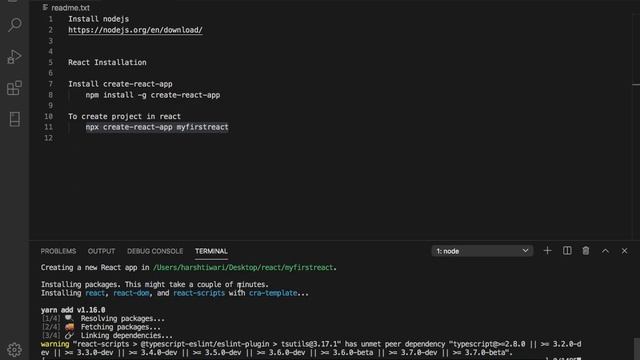Create a new terminal with plus icon
Image resolution: width=640 pixels, height=360 pixels.
[547, 251]
